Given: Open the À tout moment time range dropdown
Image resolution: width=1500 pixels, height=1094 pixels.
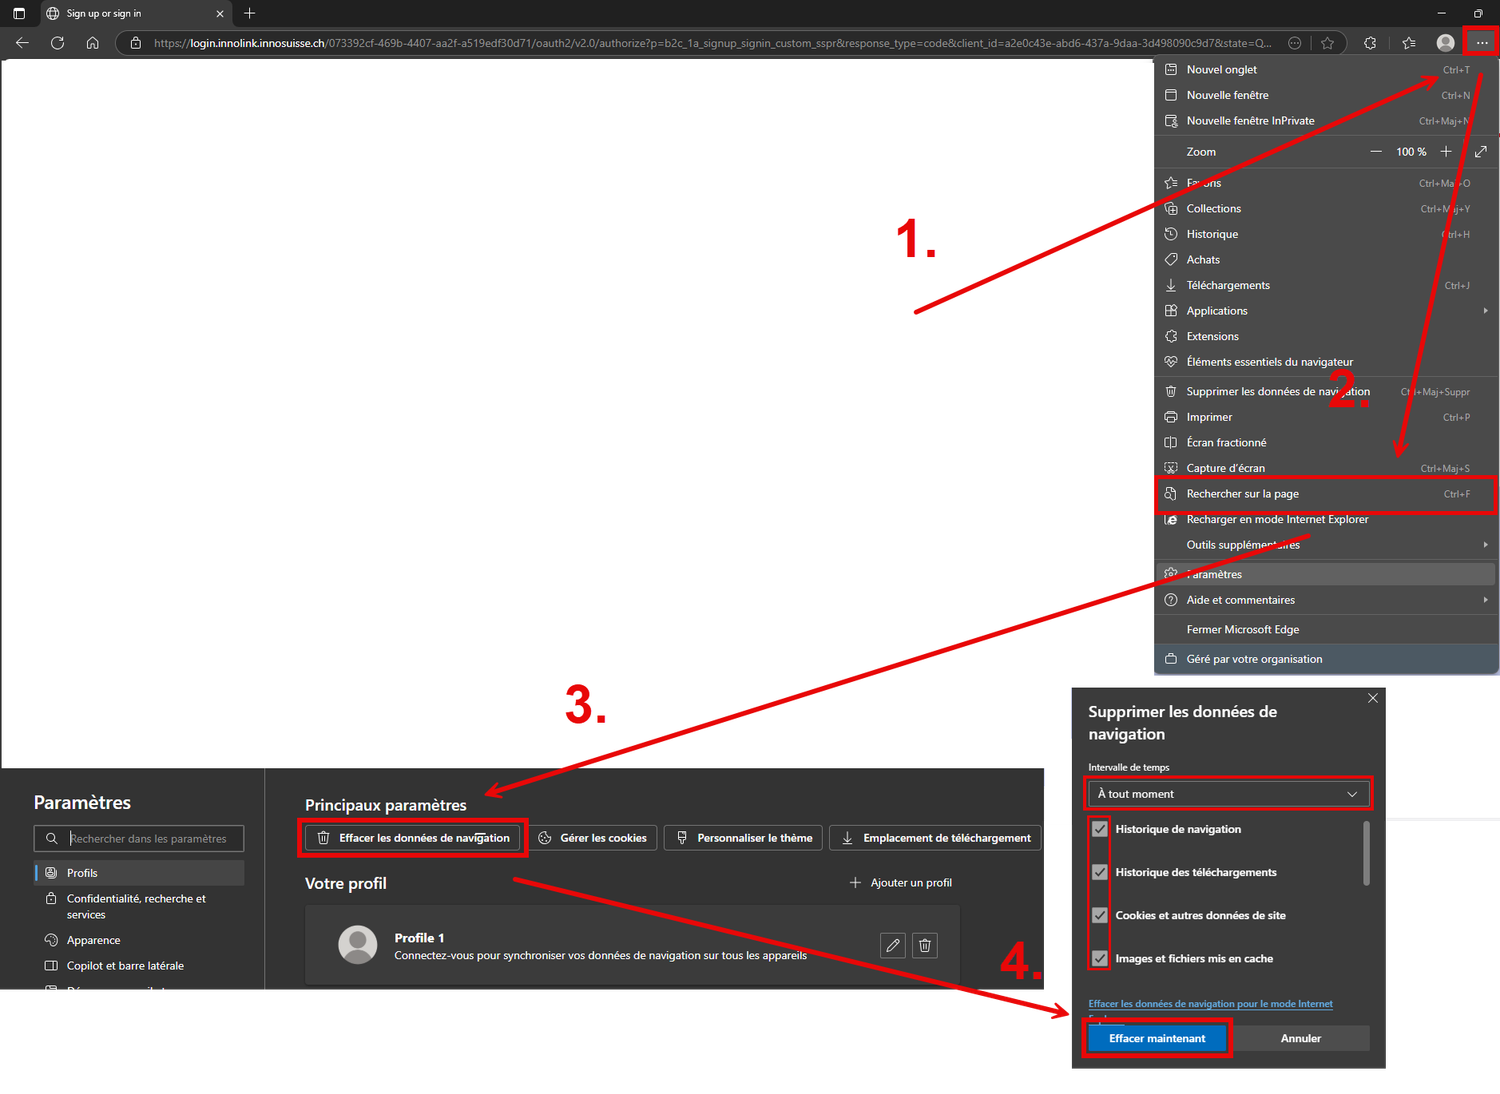Looking at the screenshot, I should (1228, 794).
